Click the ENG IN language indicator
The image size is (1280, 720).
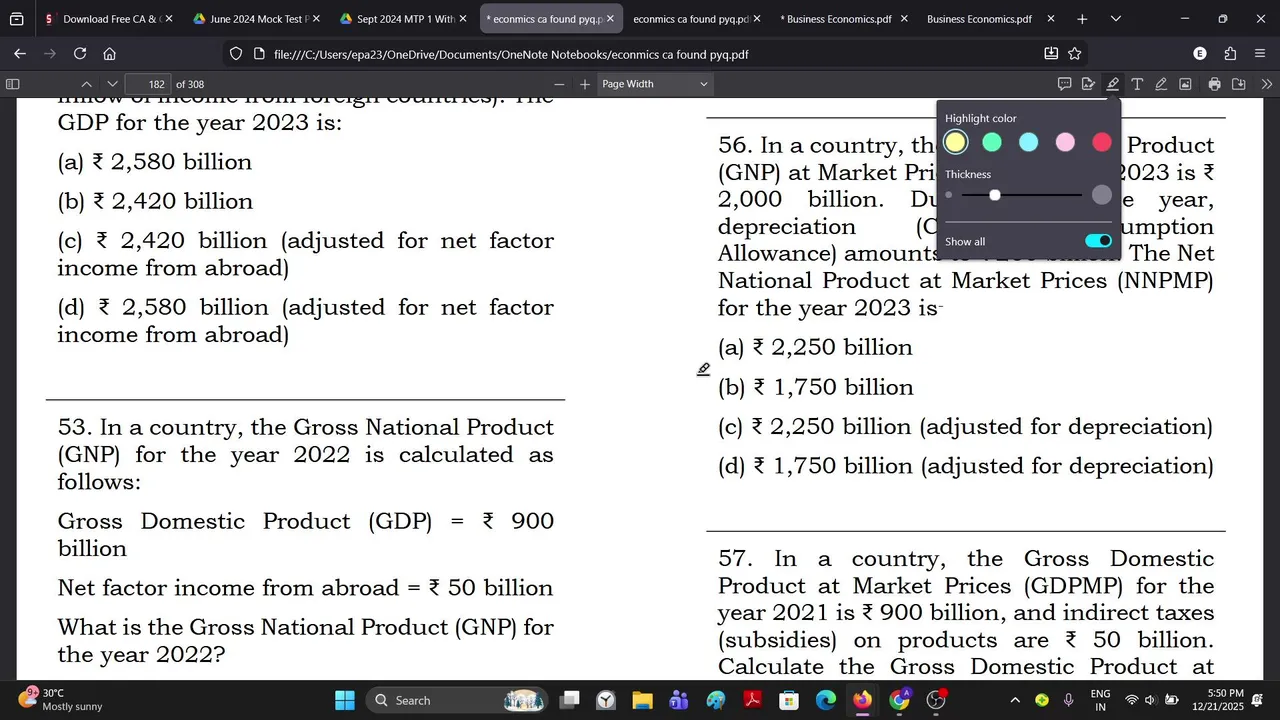point(1100,700)
